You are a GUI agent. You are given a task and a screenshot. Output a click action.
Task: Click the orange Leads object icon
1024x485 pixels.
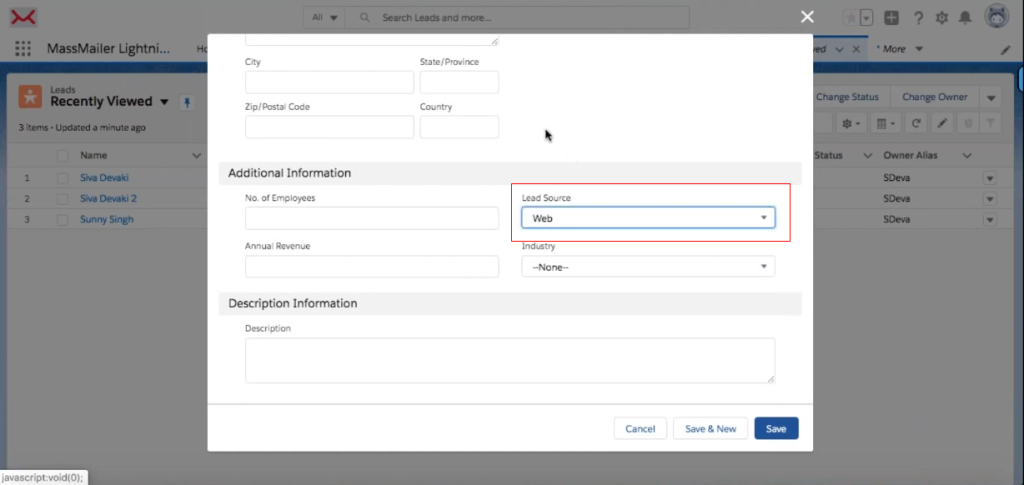(x=30, y=97)
